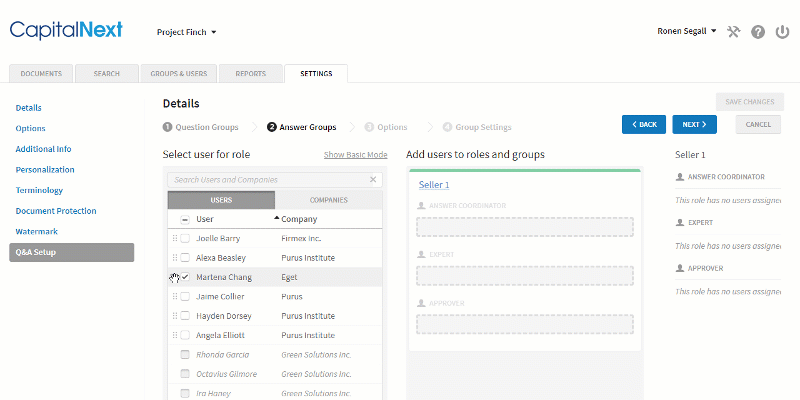
Task: Open Watermark settings
Action: tap(36, 231)
